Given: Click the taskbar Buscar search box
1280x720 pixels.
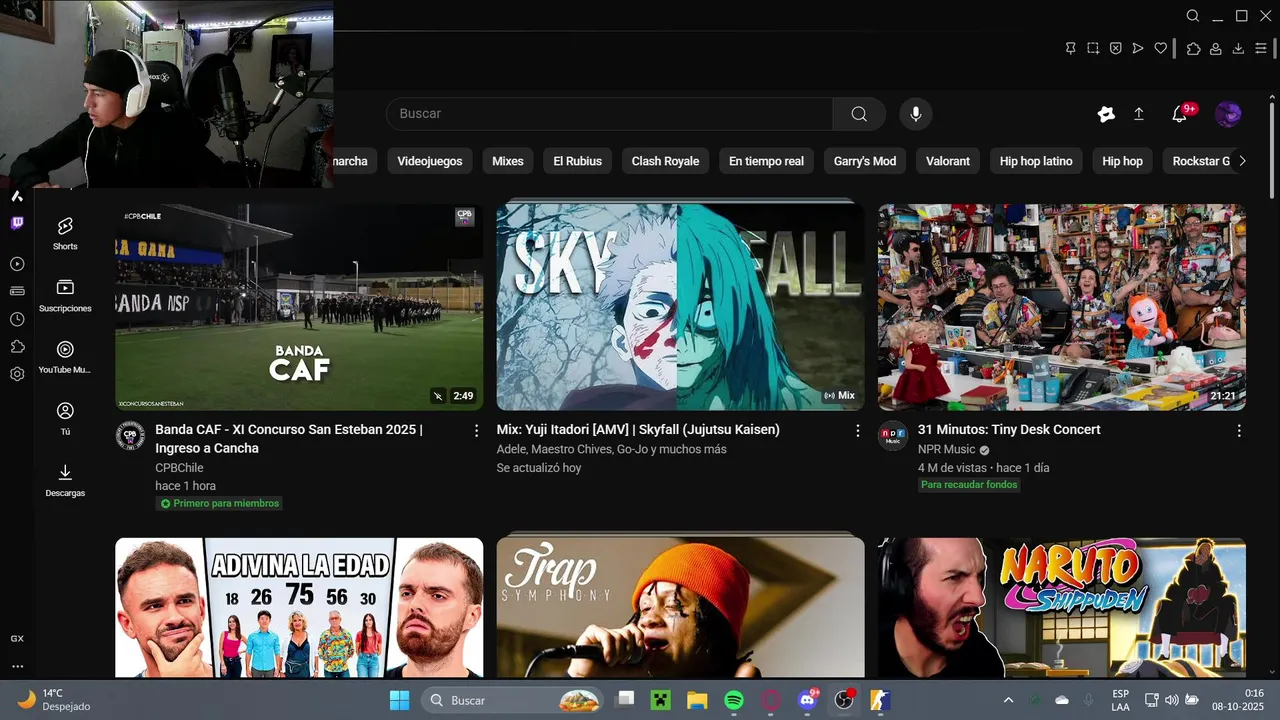Looking at the screenshot, I should click(512, 700).
